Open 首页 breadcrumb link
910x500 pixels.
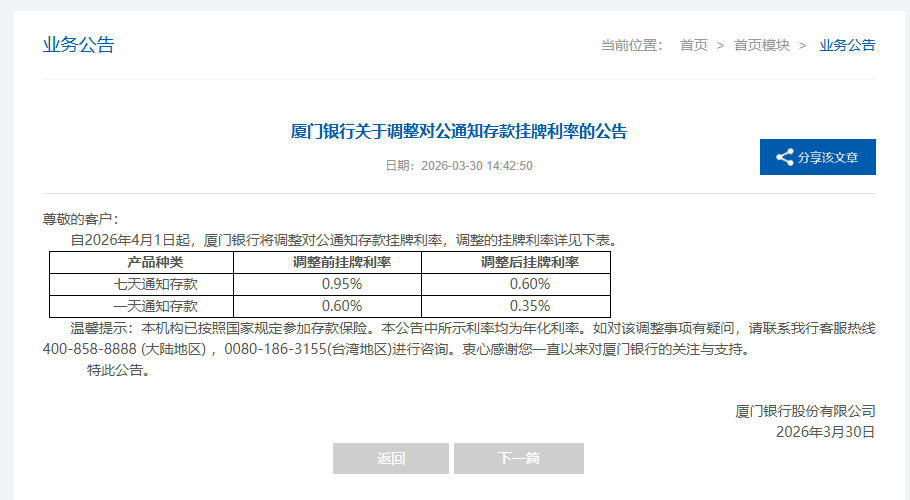(x=694, y=45)
